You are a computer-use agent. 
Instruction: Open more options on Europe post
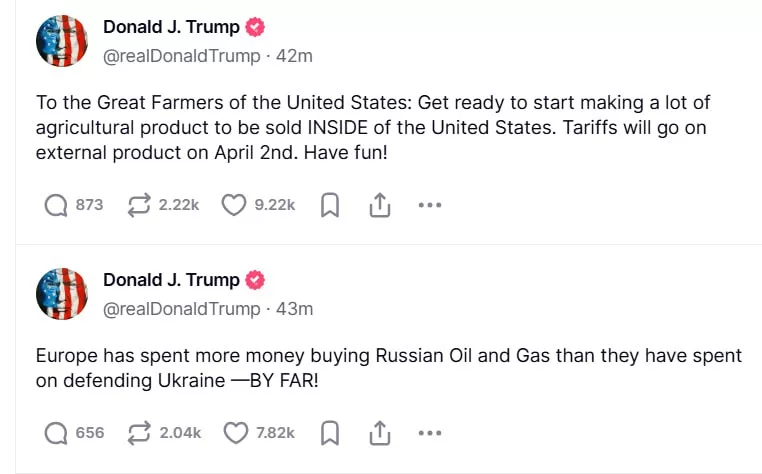(x=429, y=433)
